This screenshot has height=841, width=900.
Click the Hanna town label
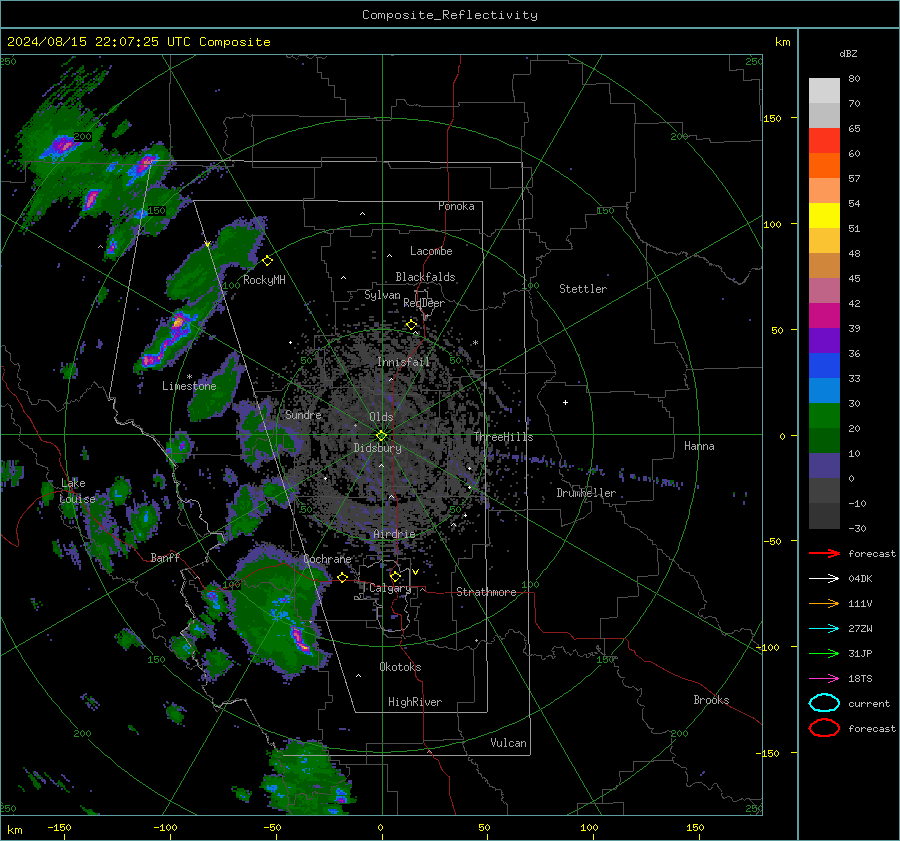tap(699, 446)
